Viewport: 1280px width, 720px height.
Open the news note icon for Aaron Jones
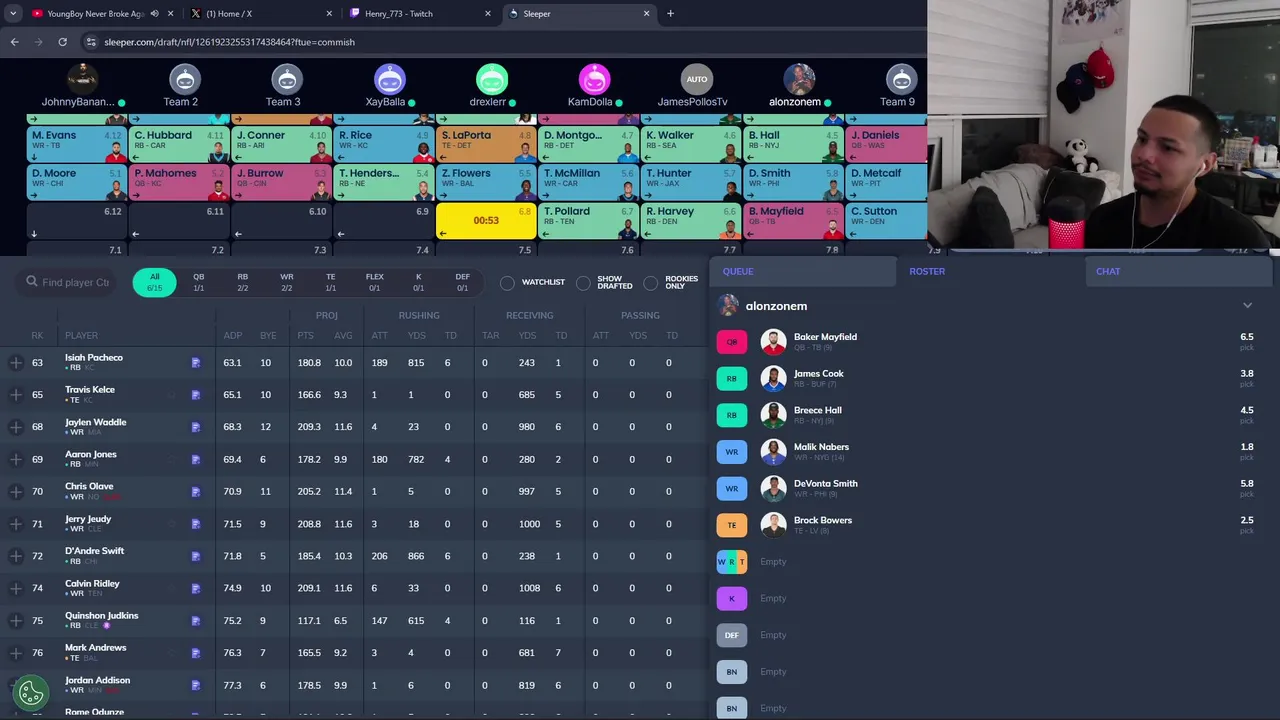[196, 459]
